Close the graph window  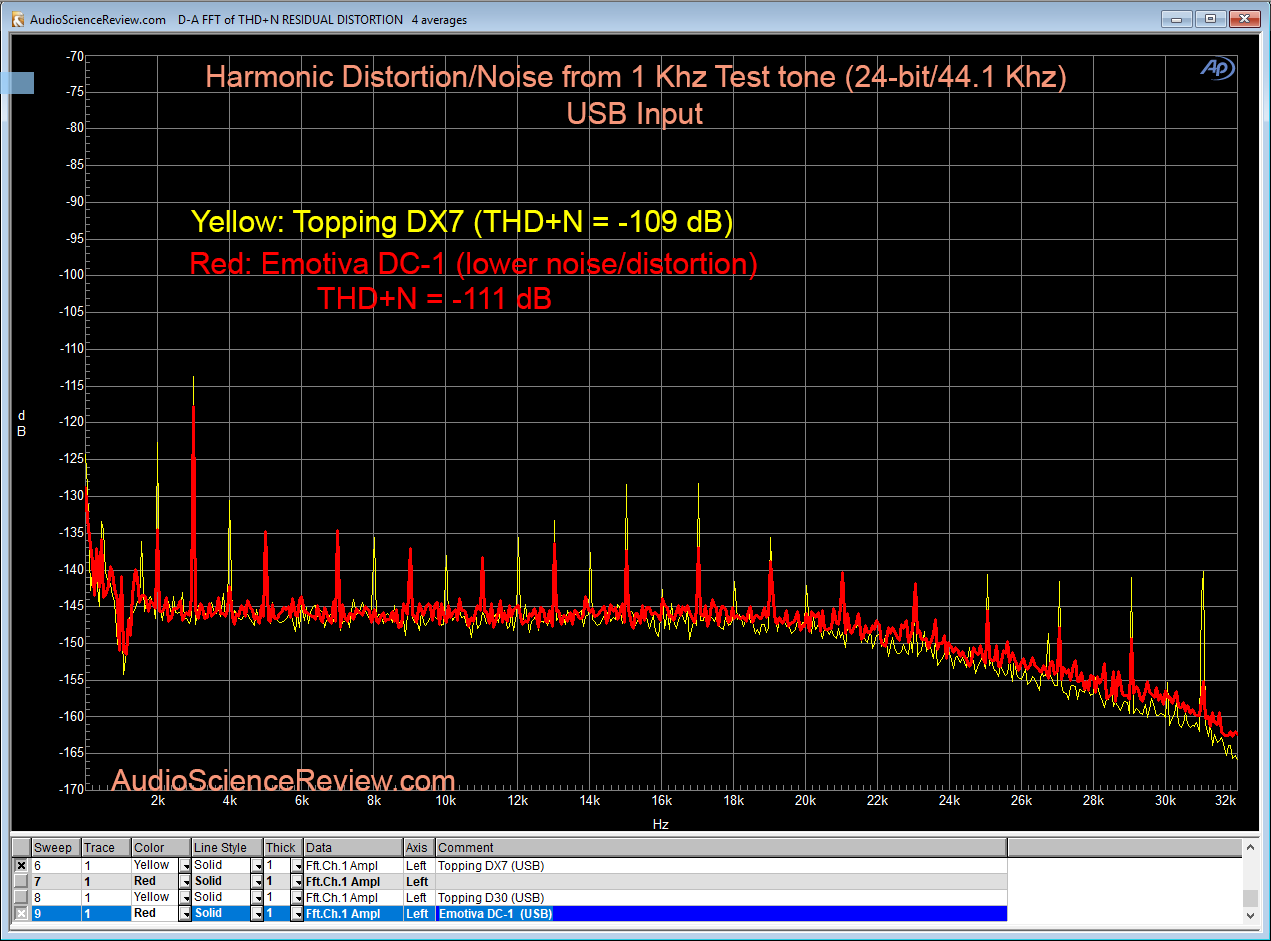coord(1243,19)
